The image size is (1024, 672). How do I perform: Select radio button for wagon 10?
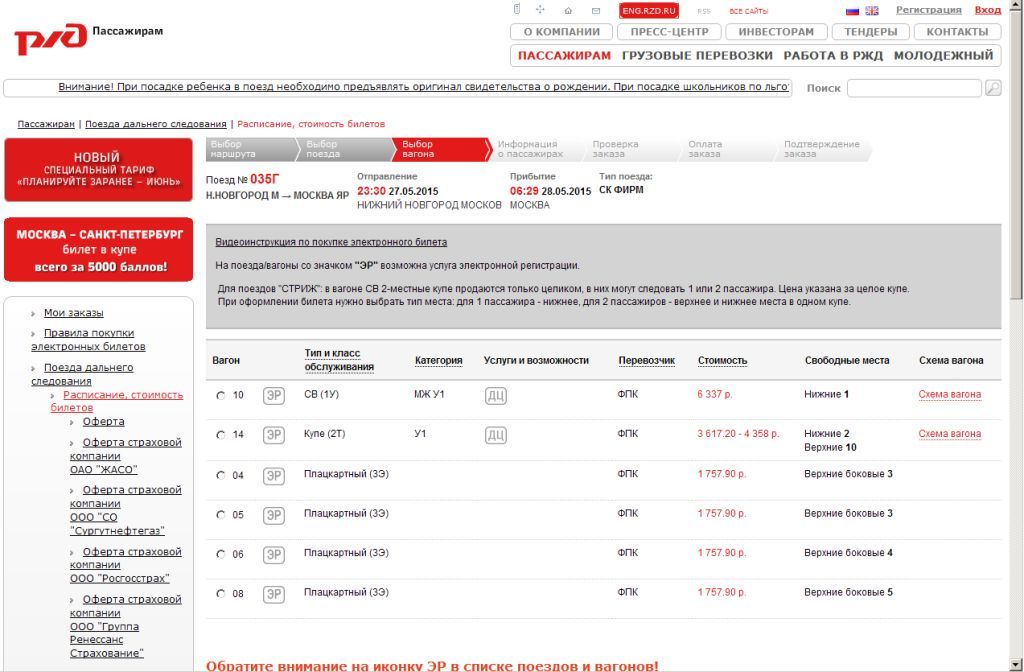pos(221,395)
